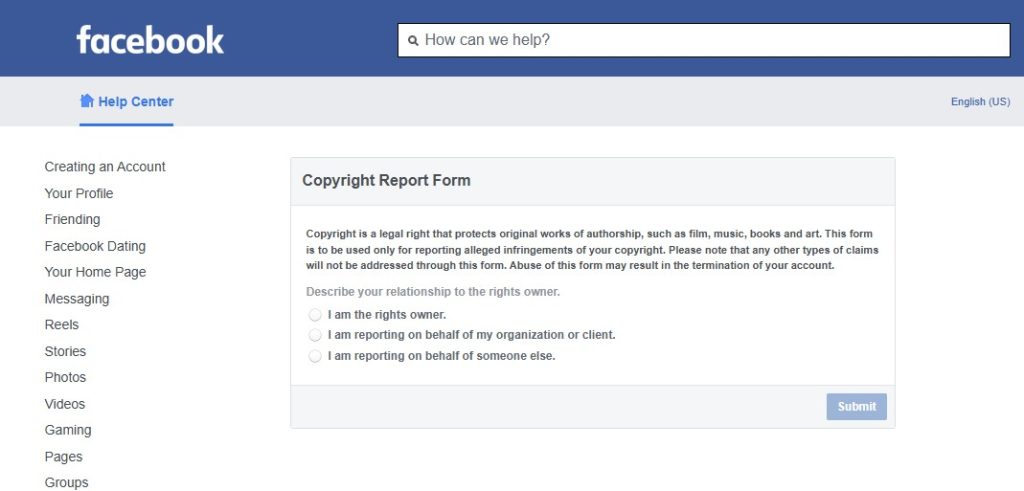Focus the 'How can we help?' search field
1024x491 pixels.
point(704,40)
